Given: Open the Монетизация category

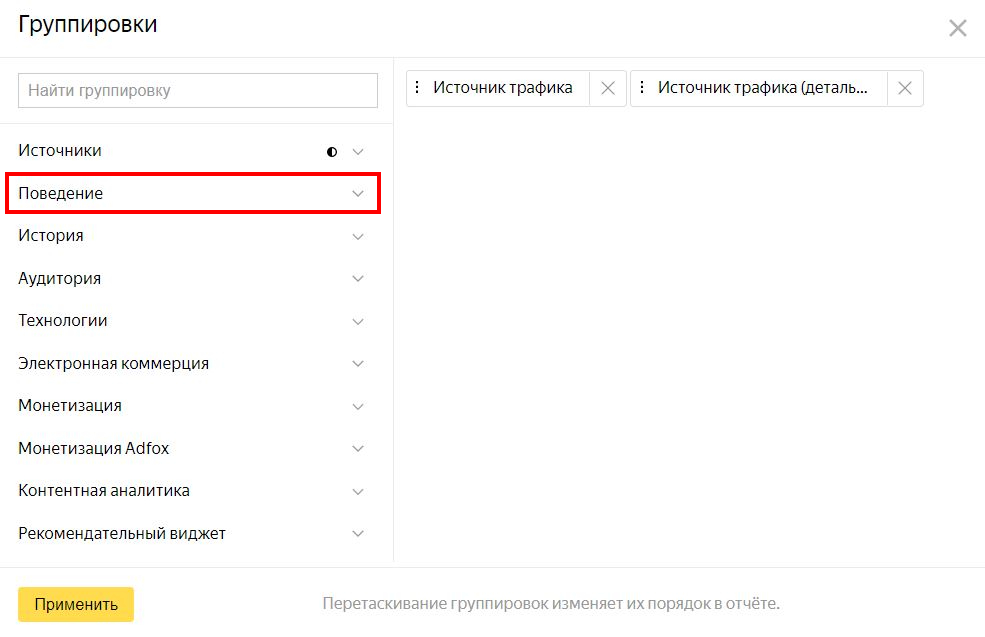Looking at the screenshot, I should pyautogui.click(x=70, y=406).
